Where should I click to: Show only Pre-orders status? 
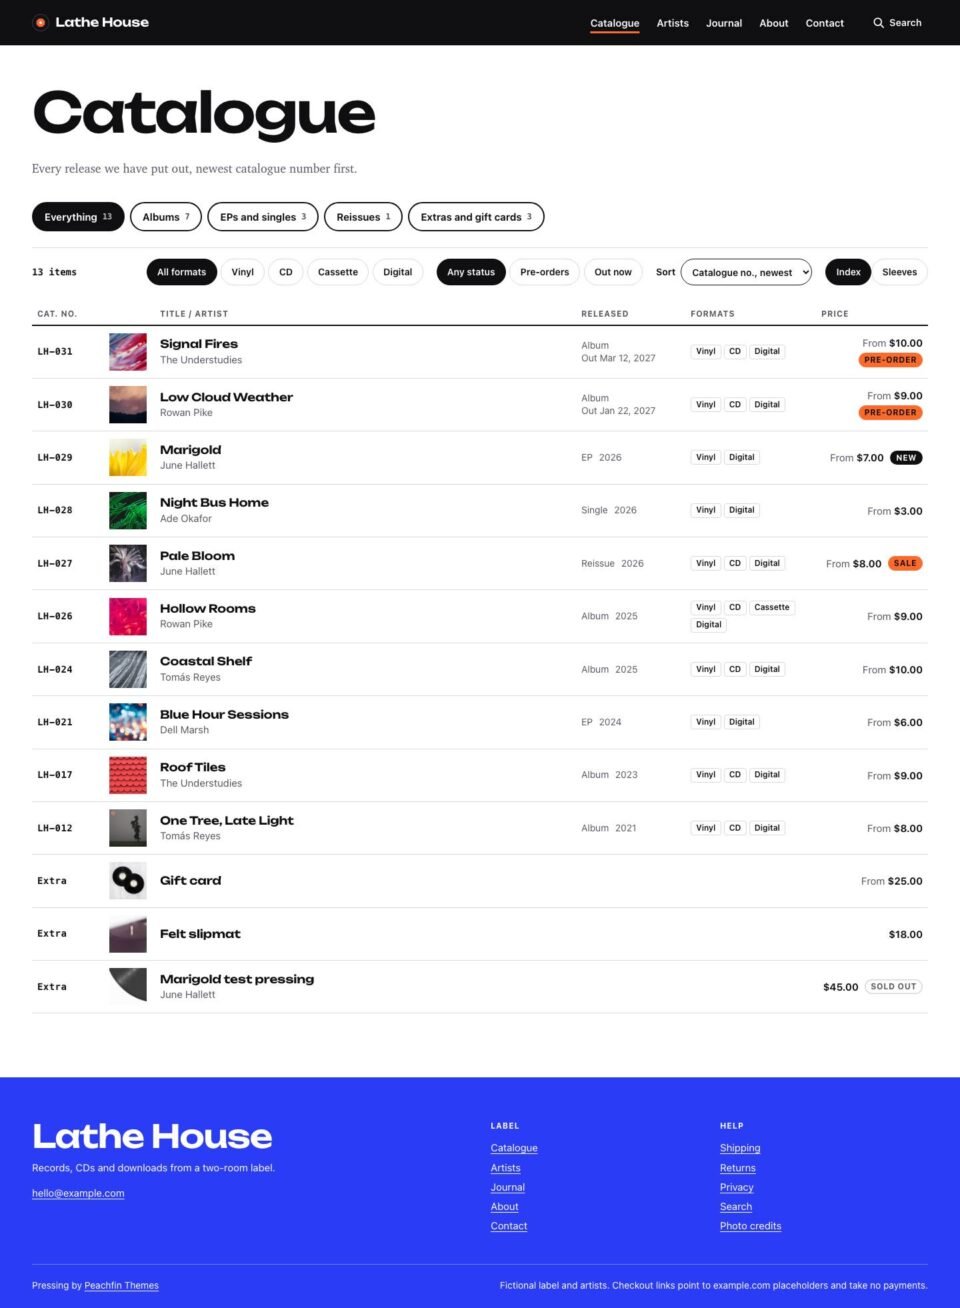pos(545,272)
